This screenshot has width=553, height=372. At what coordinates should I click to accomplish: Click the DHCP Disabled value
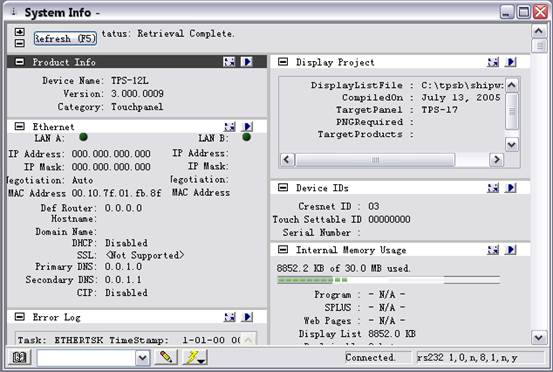126,243
